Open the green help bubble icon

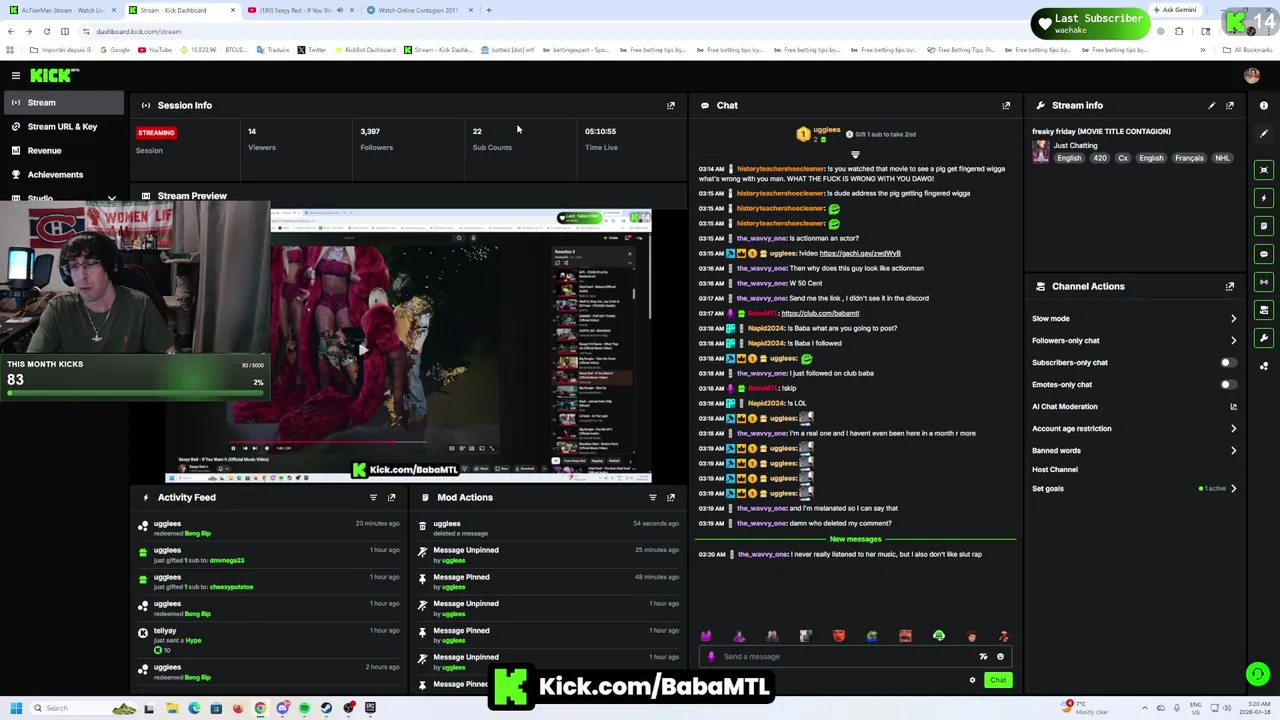(x=1257, y=674)
